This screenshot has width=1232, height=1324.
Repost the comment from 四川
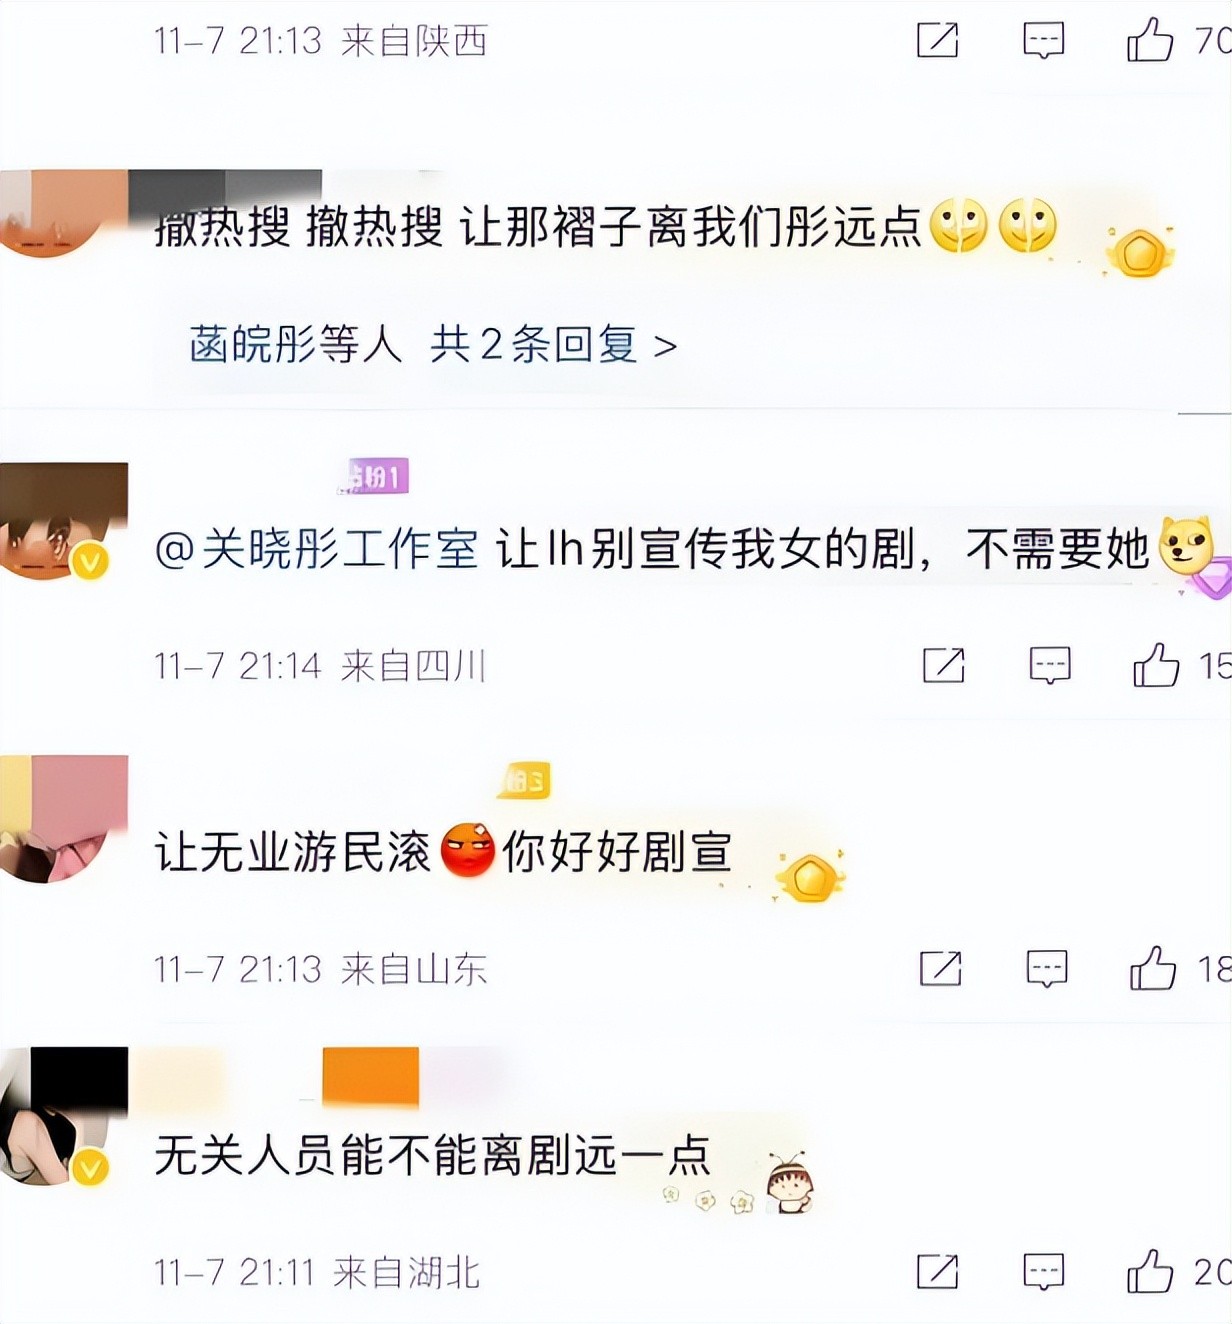(x=944, y=665)
